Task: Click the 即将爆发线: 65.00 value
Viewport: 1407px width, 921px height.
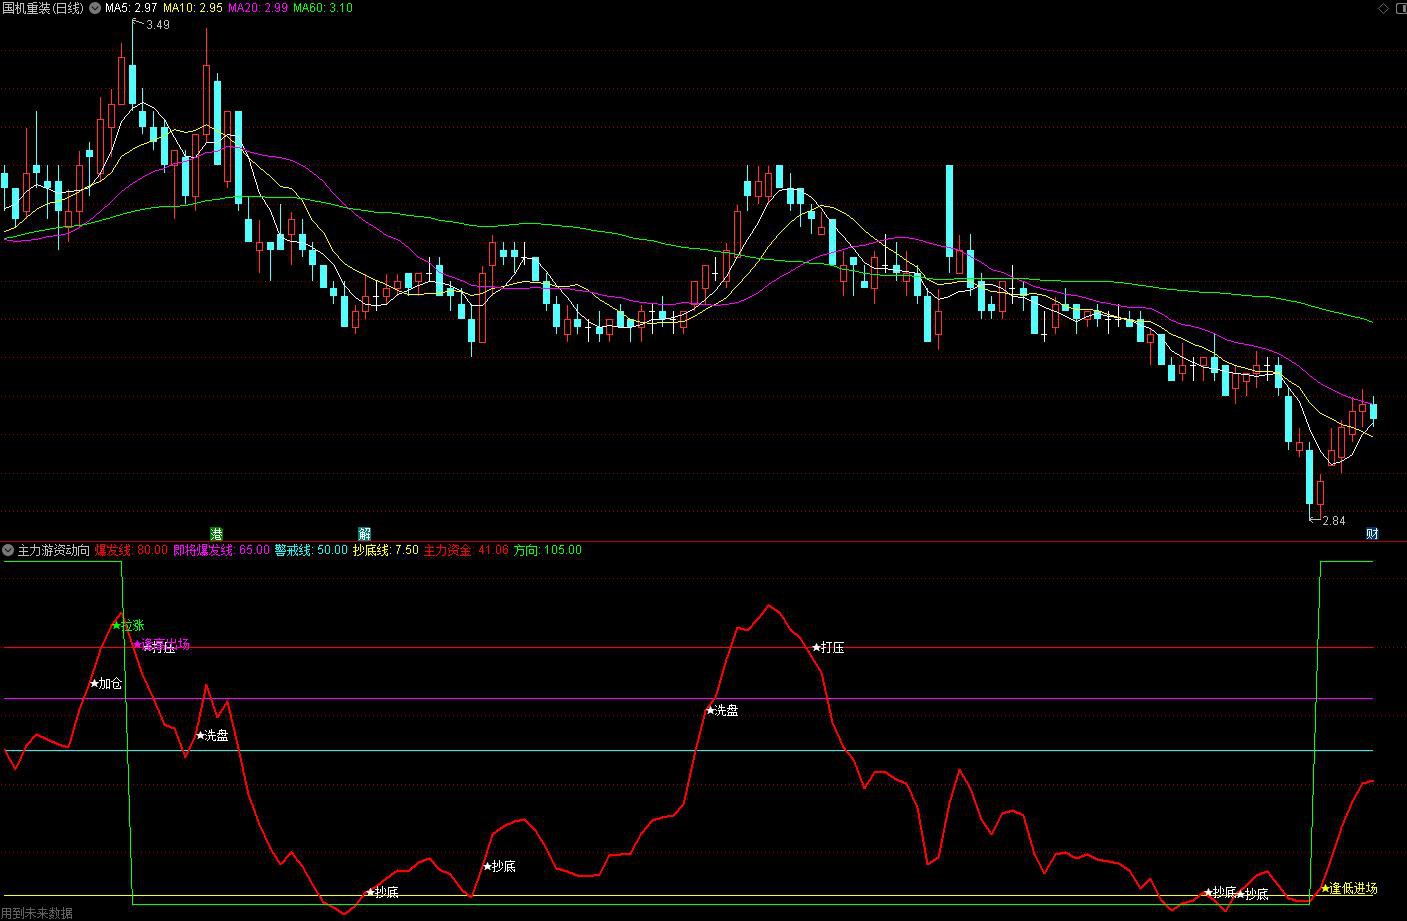Action: 221,550
